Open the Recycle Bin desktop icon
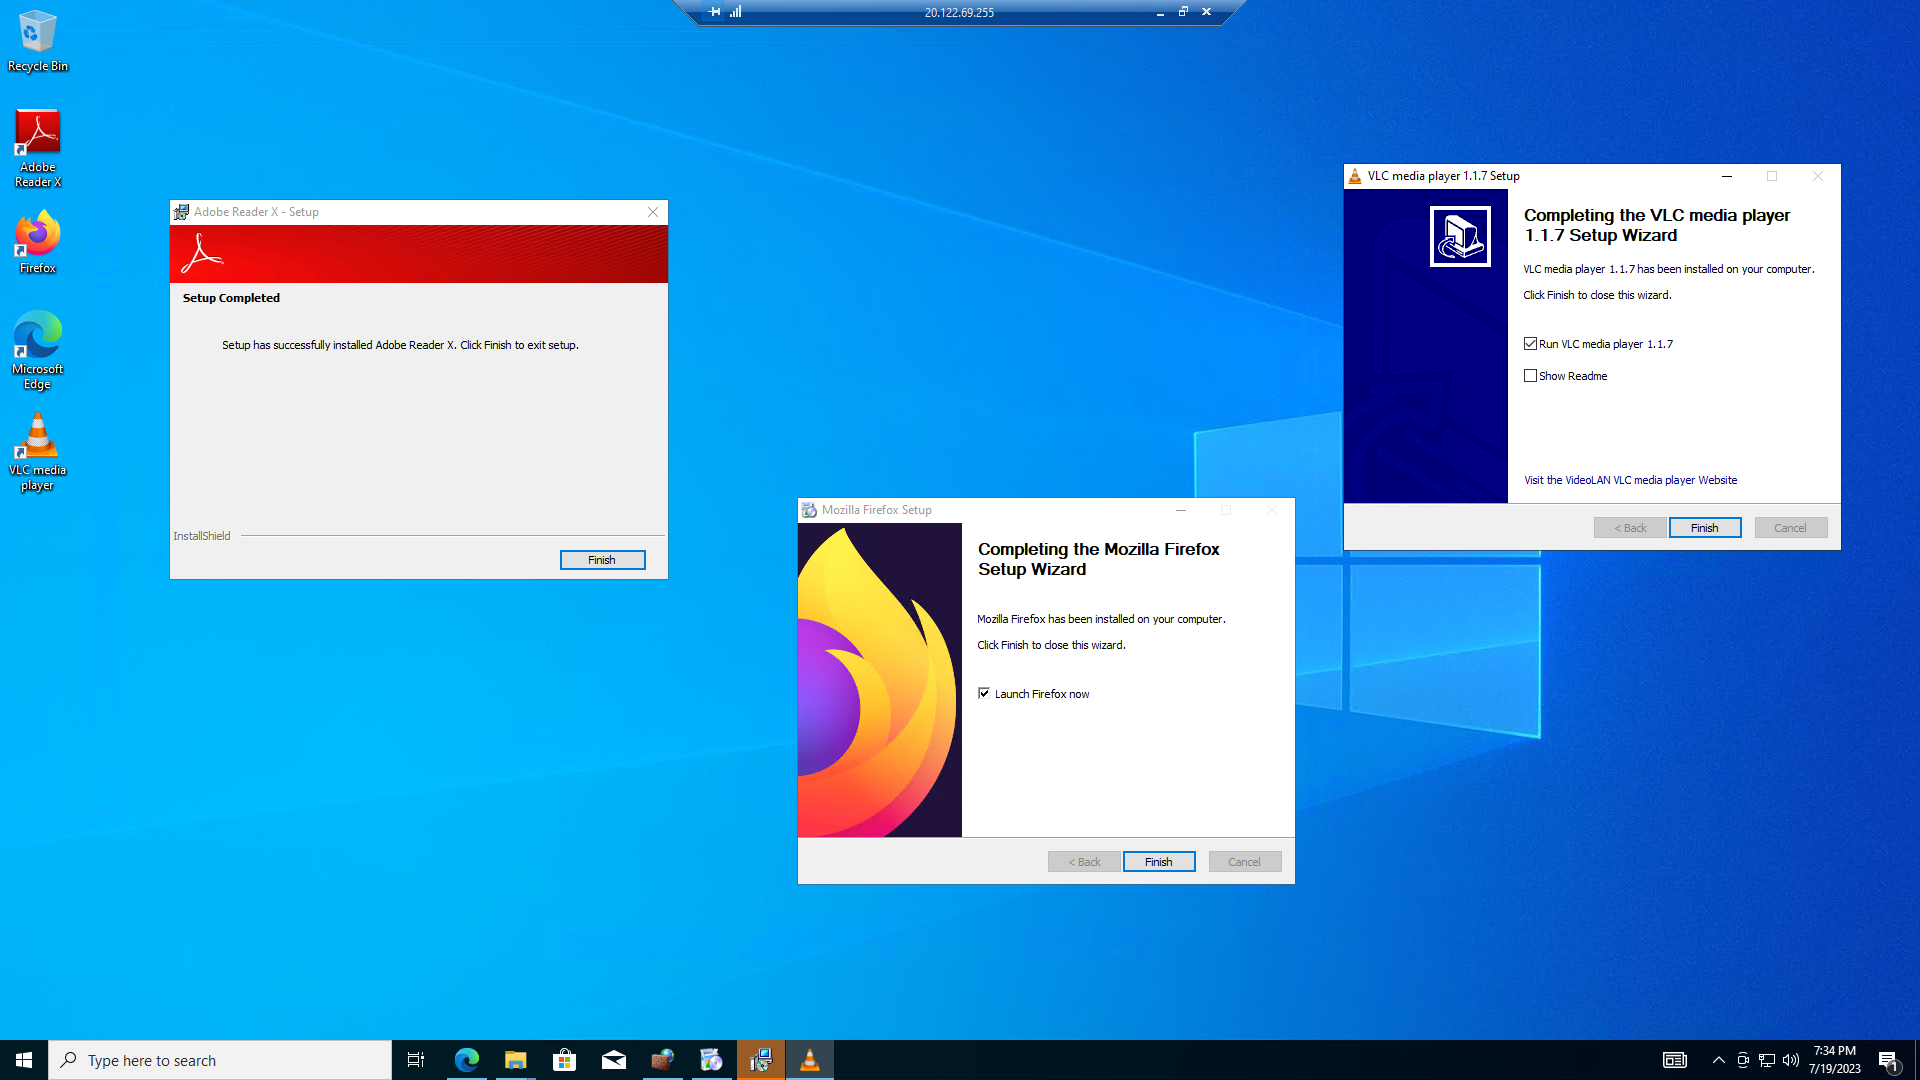The width and height of the screenshot is (1920, 1080). pyautogui.click(x=37, y=41)
